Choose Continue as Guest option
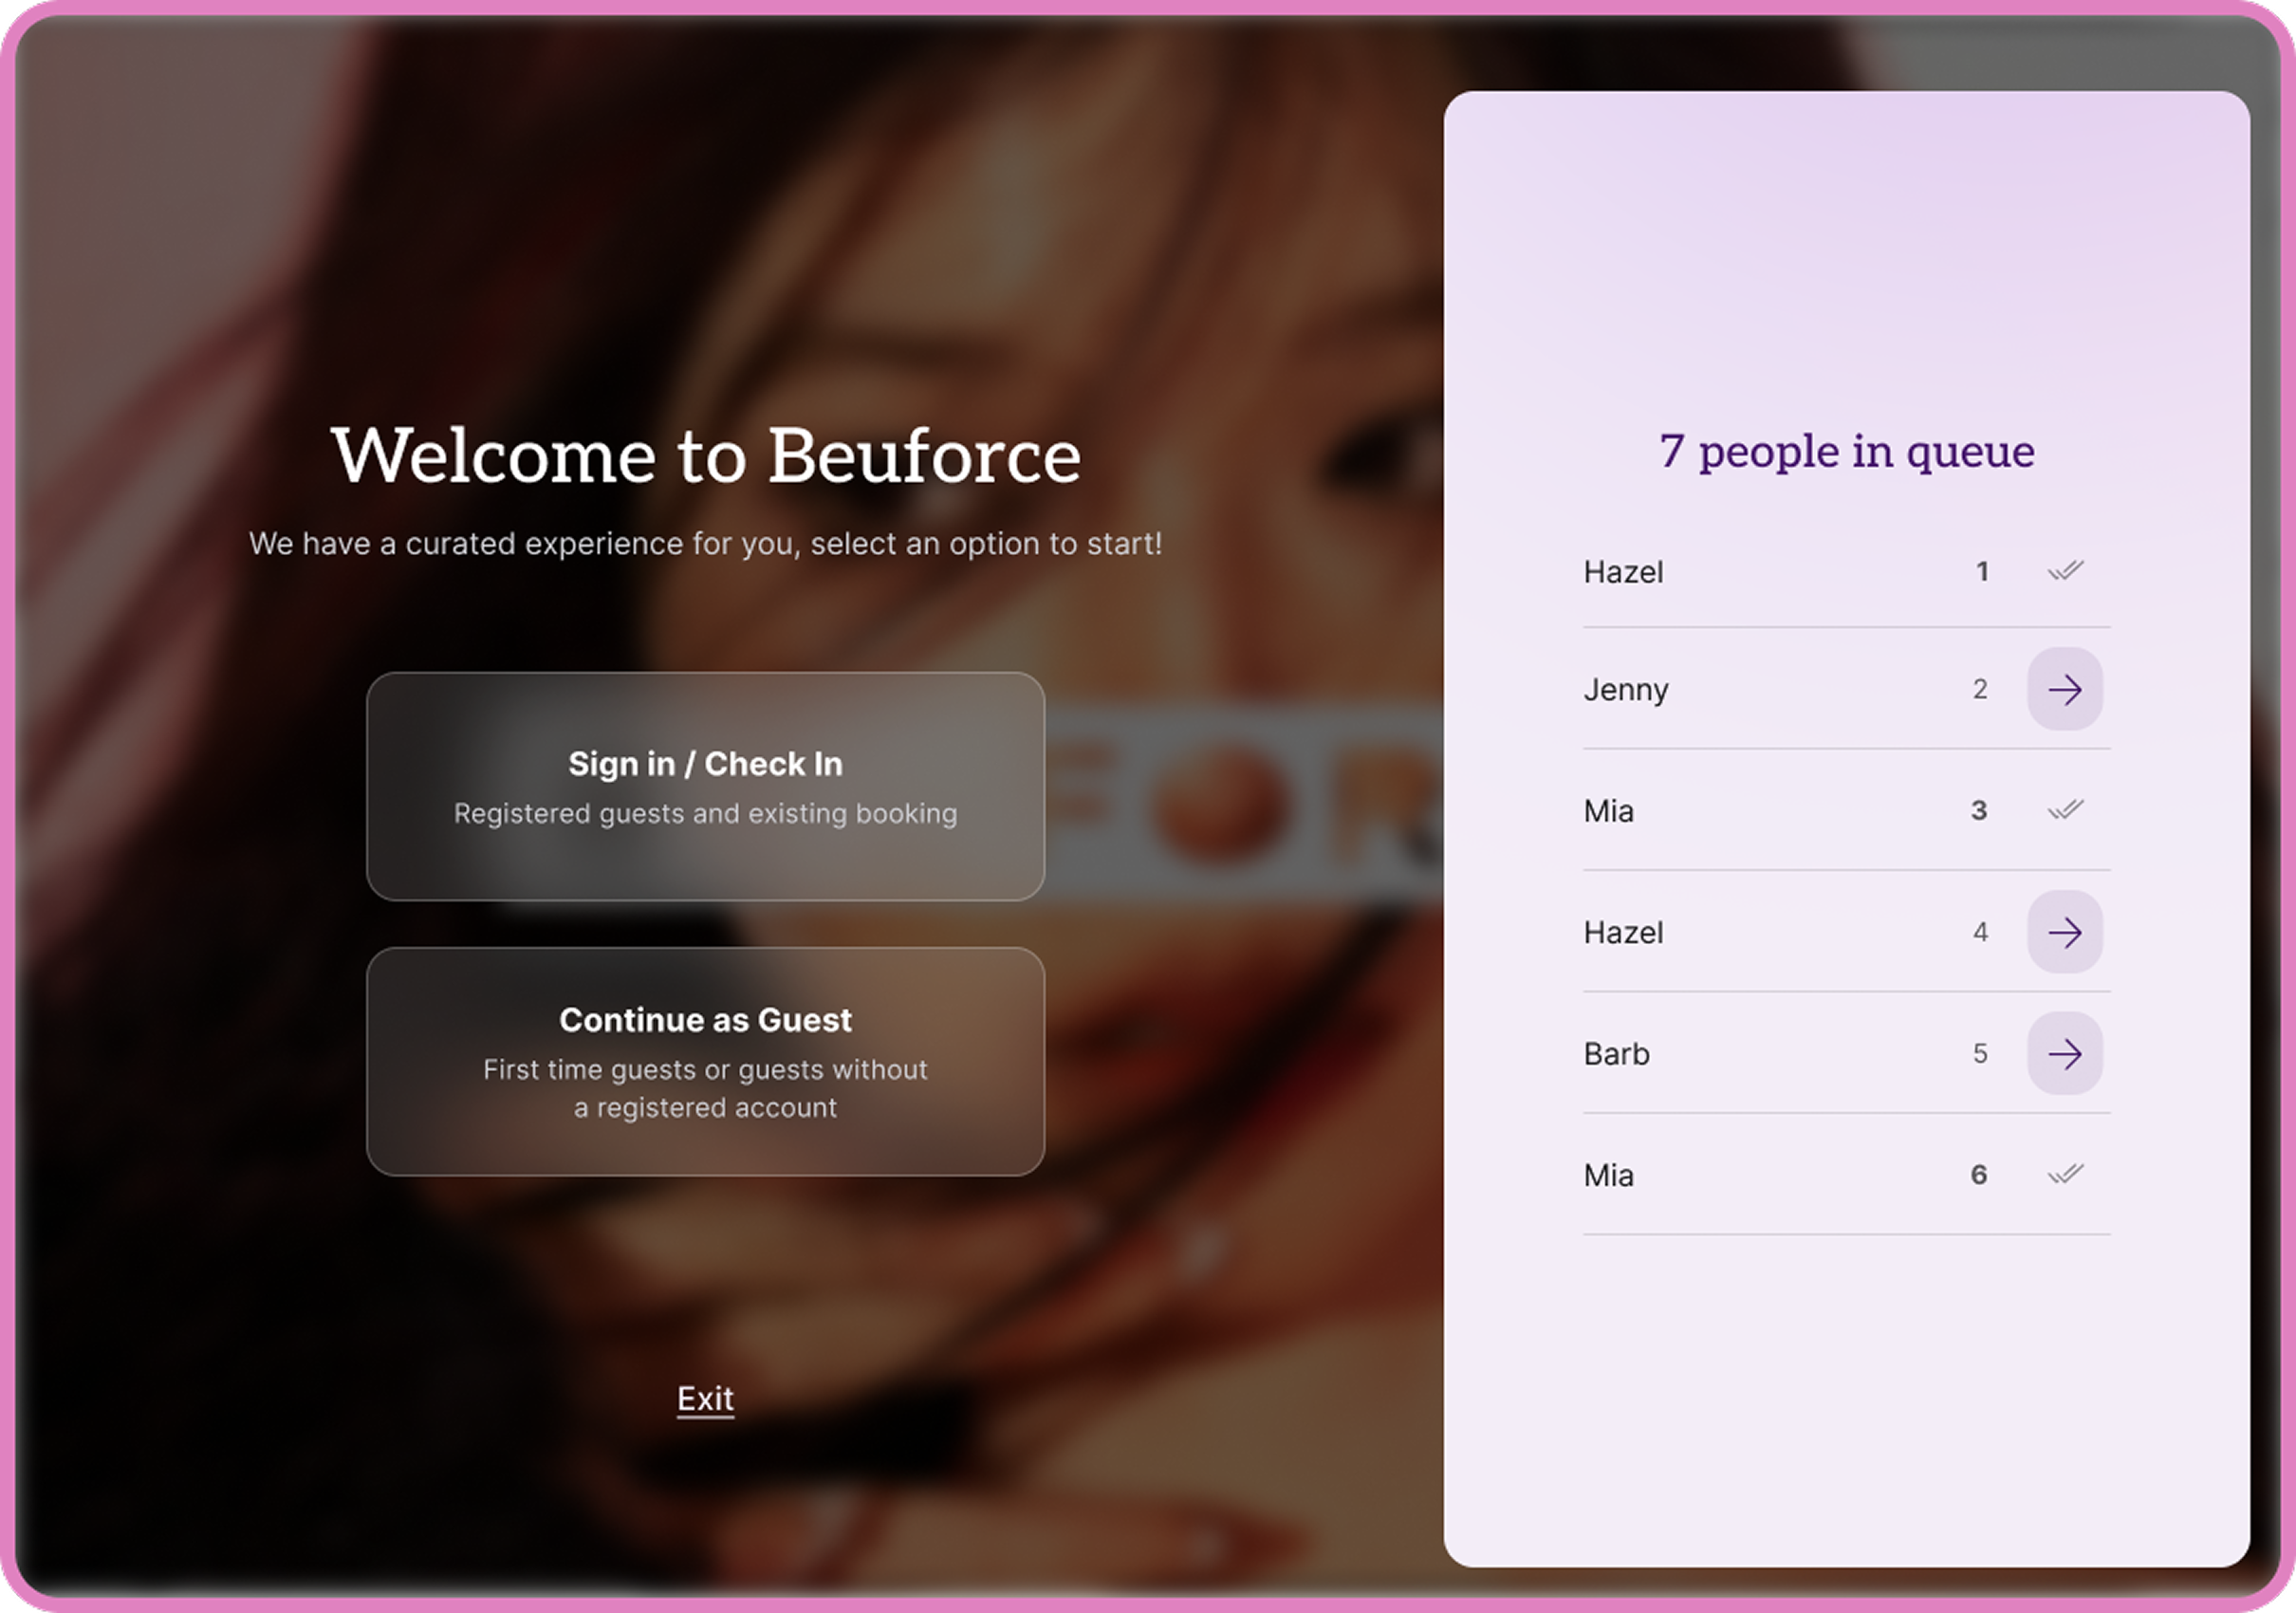The height and width of the screenshot is (1613, 2296). coord(705,1061)
